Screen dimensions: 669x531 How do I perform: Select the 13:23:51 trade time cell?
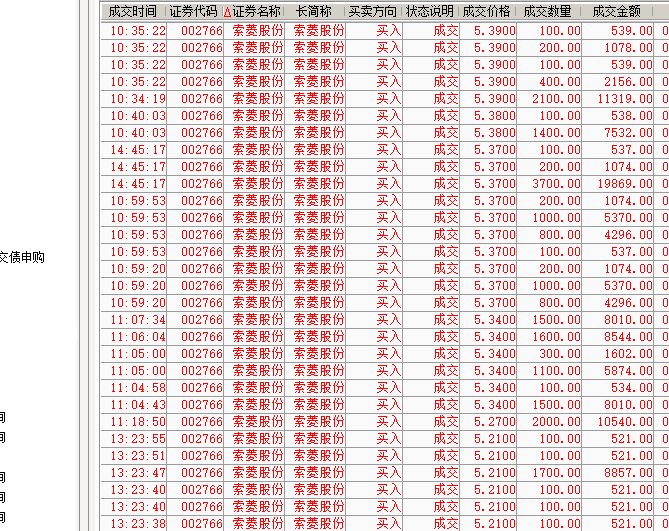pyautogui.click(x=134, y=456)
